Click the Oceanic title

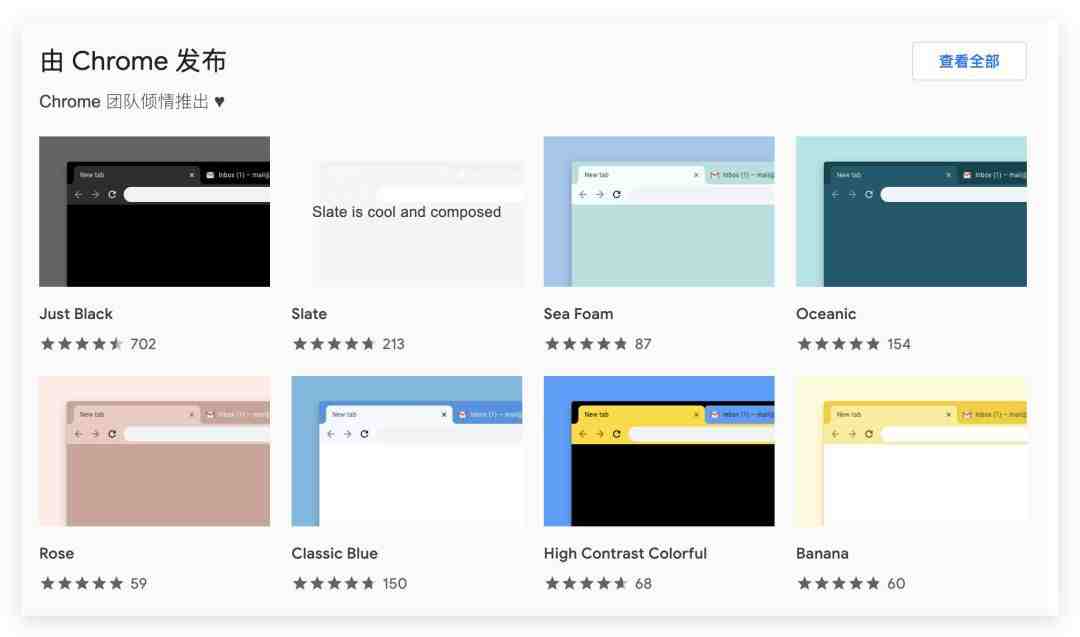point(826,314)
